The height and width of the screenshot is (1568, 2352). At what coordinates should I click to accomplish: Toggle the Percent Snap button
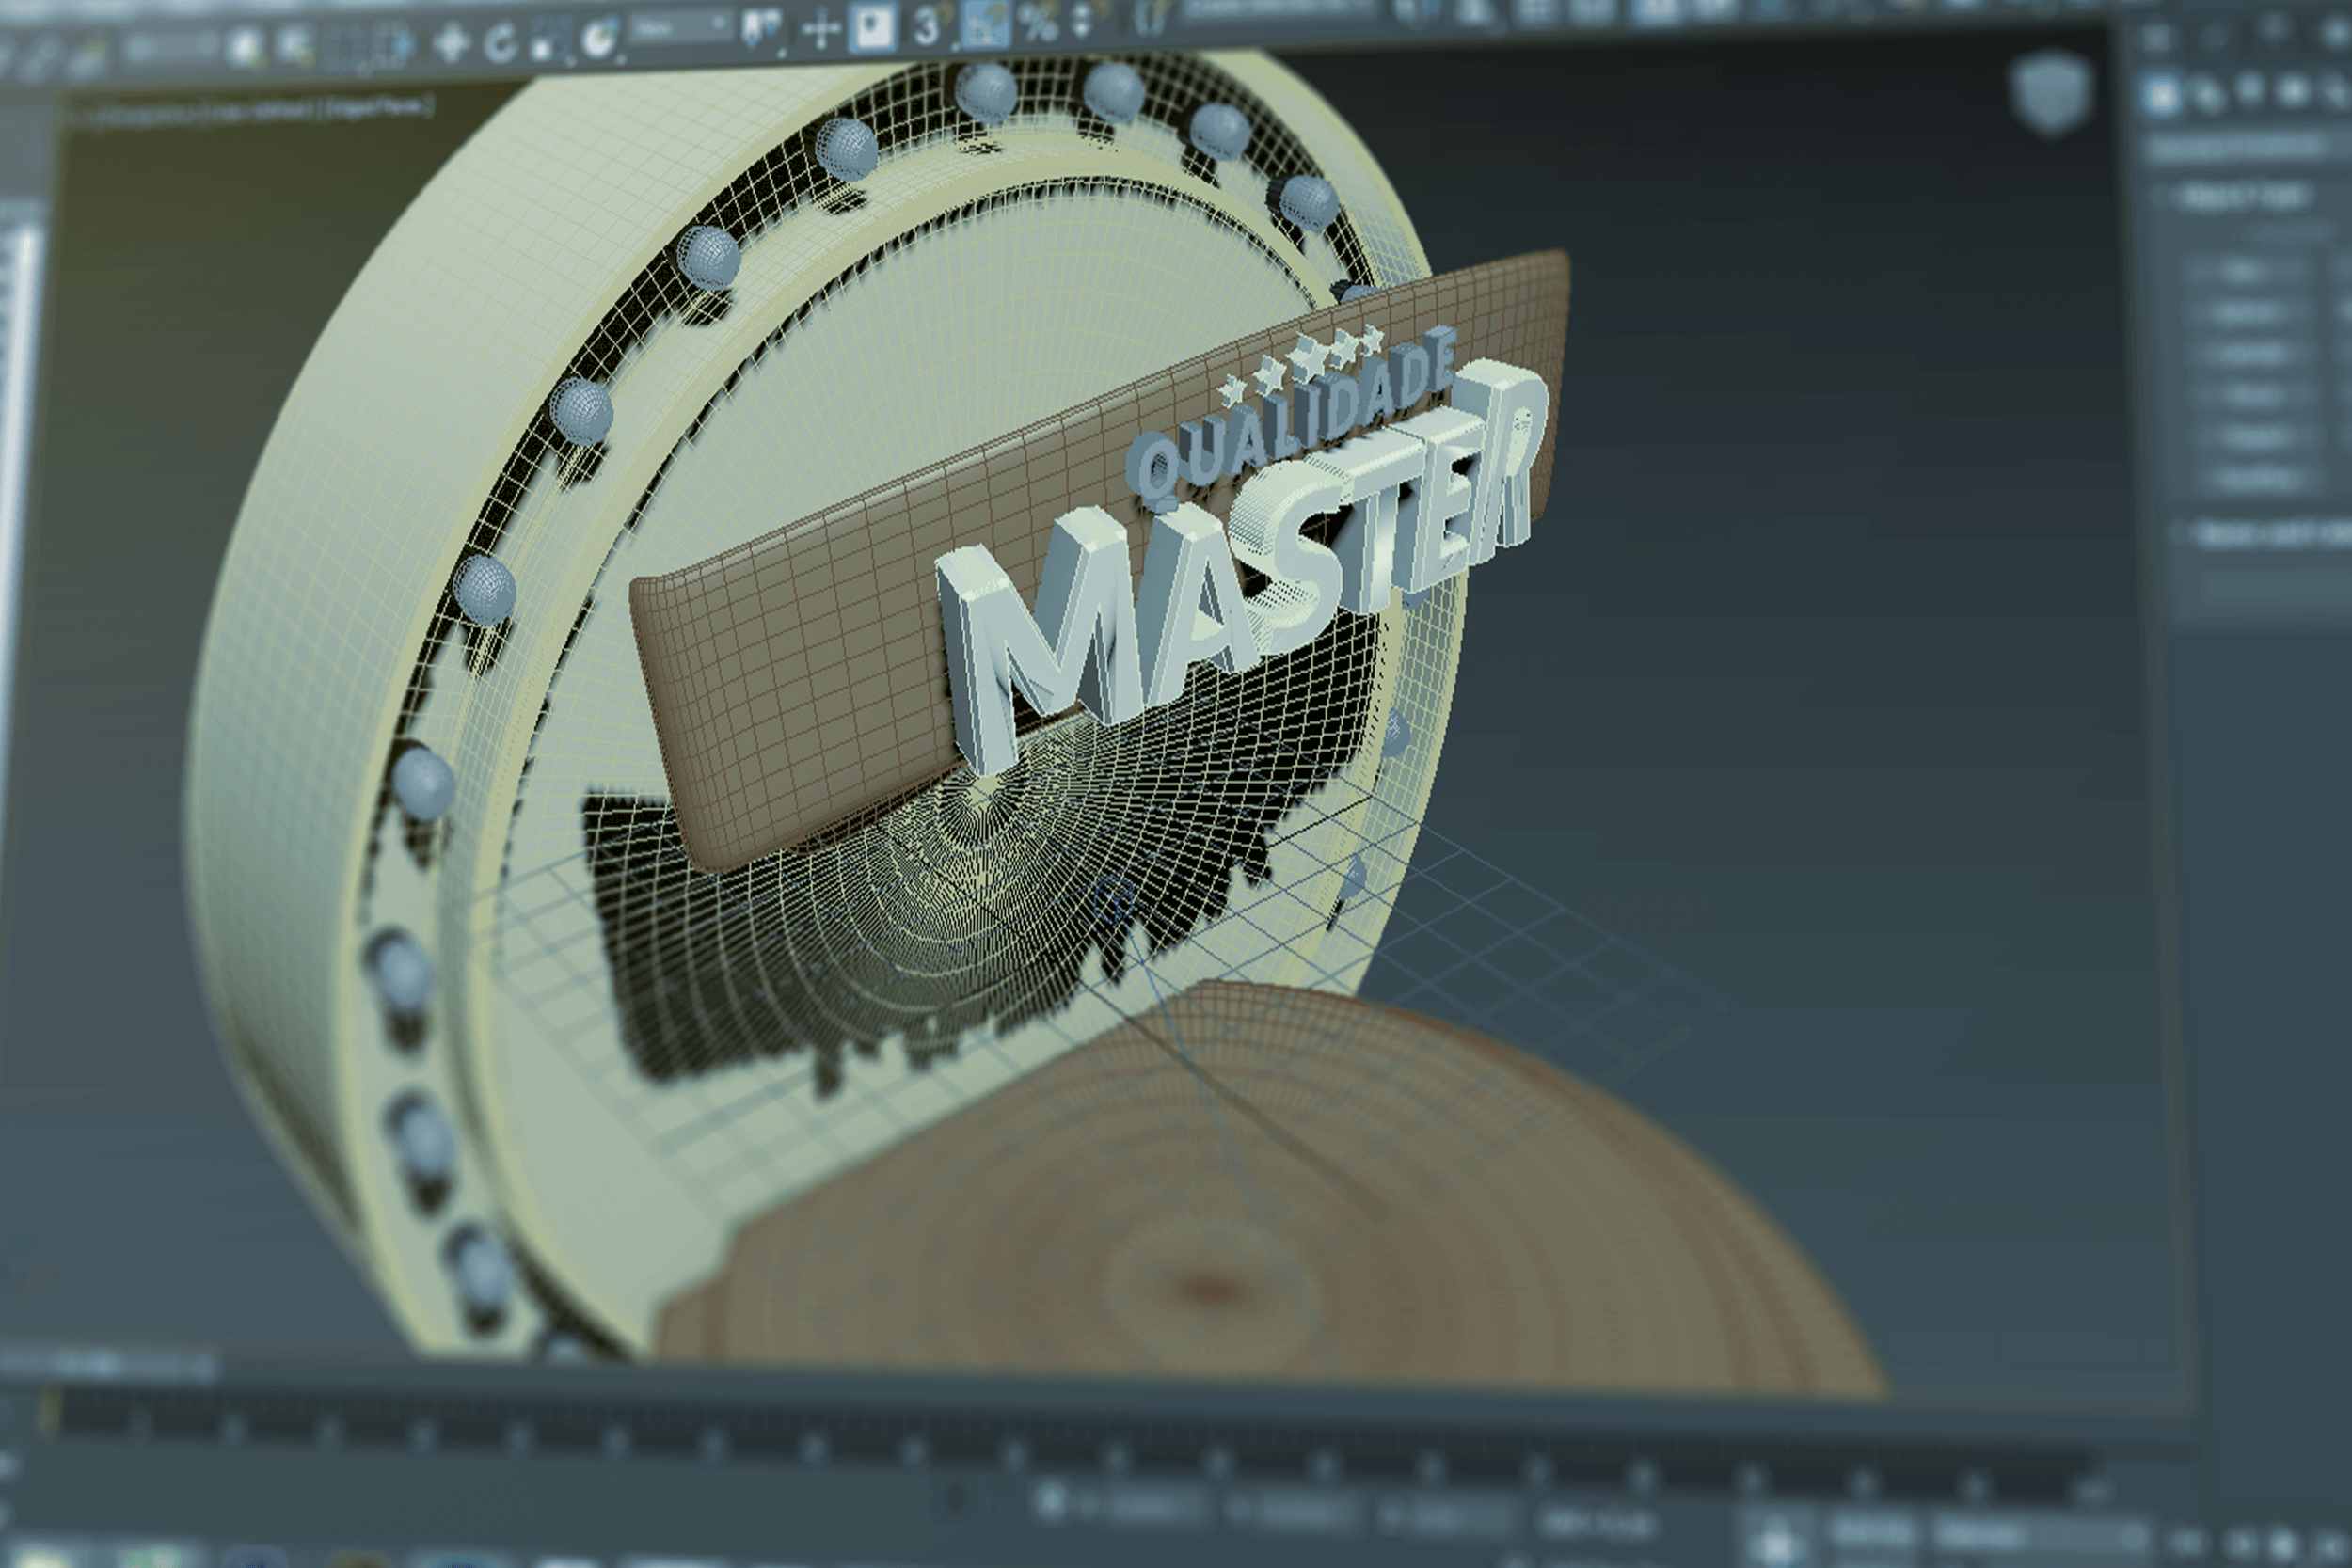(x=1039, y=23)
